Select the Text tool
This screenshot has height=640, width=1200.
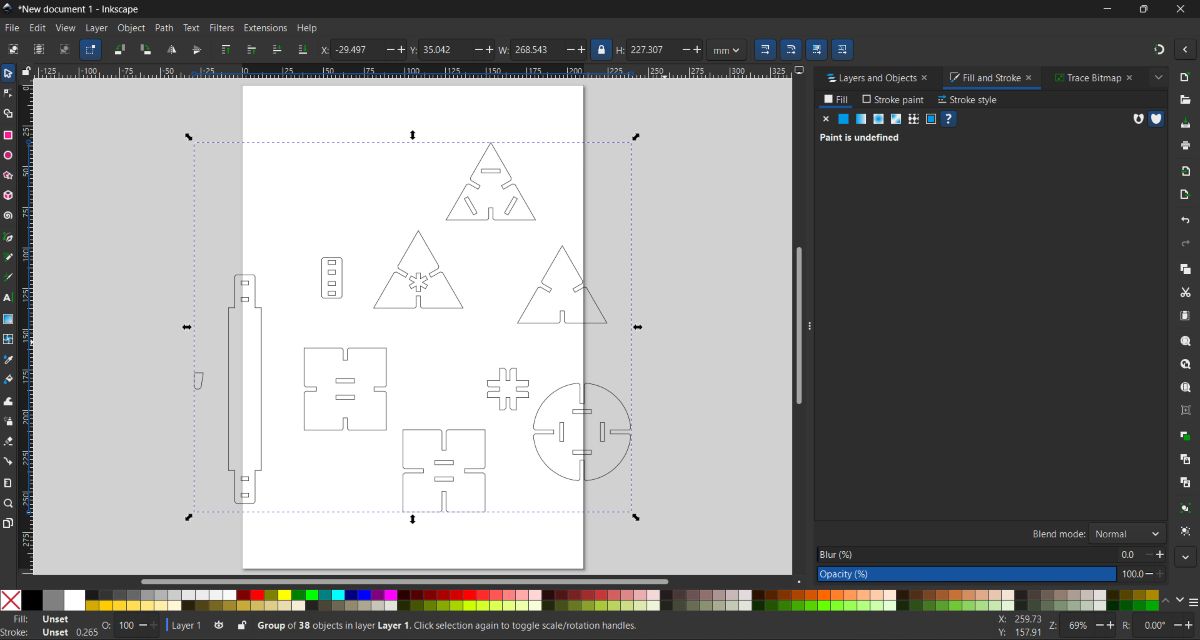[x=8, y=299]
